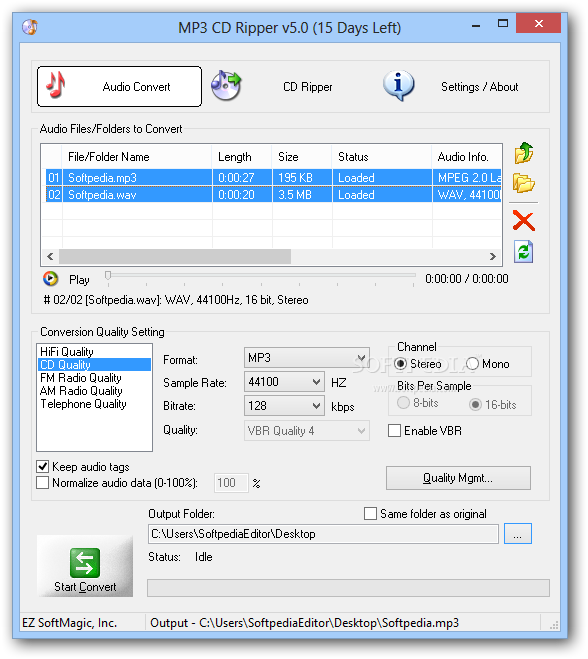
Task: Click the blue info bubble icon
Action: (398, 85)
